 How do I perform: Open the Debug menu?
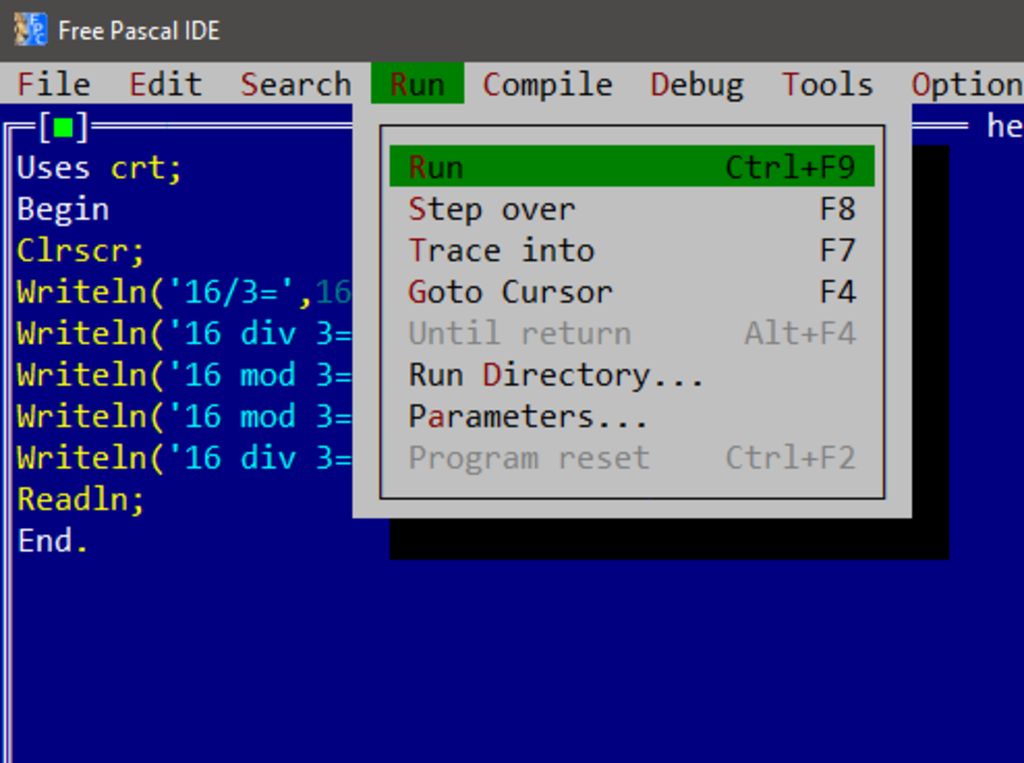pos(697,84)
